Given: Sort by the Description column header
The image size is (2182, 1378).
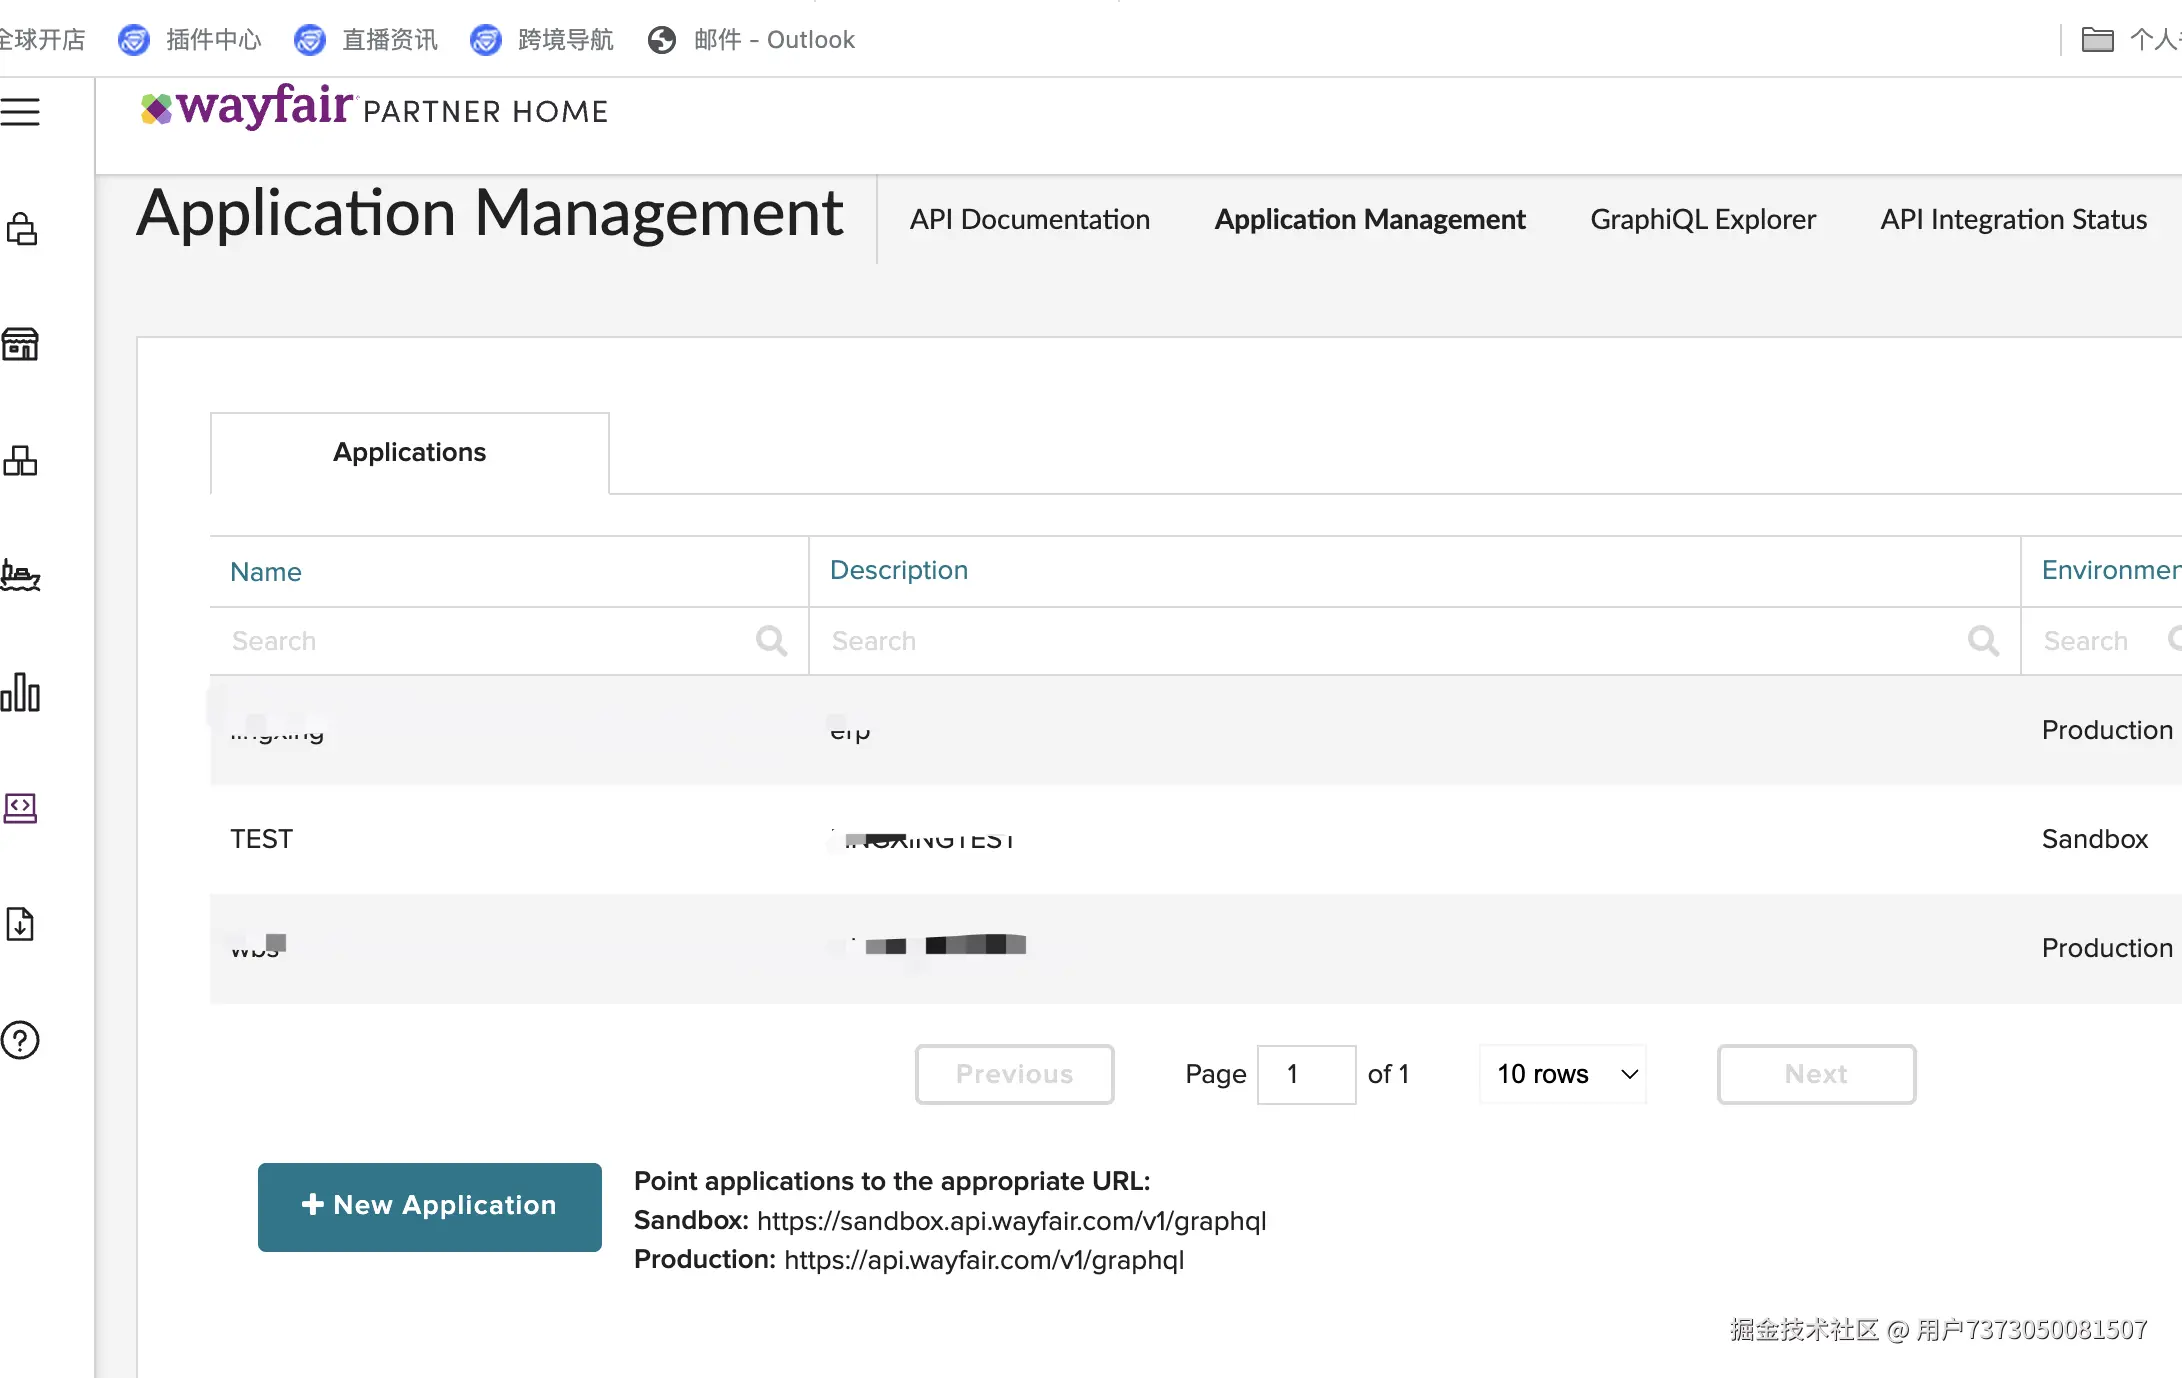Looking at the screenshot, I should pos(899,570).
